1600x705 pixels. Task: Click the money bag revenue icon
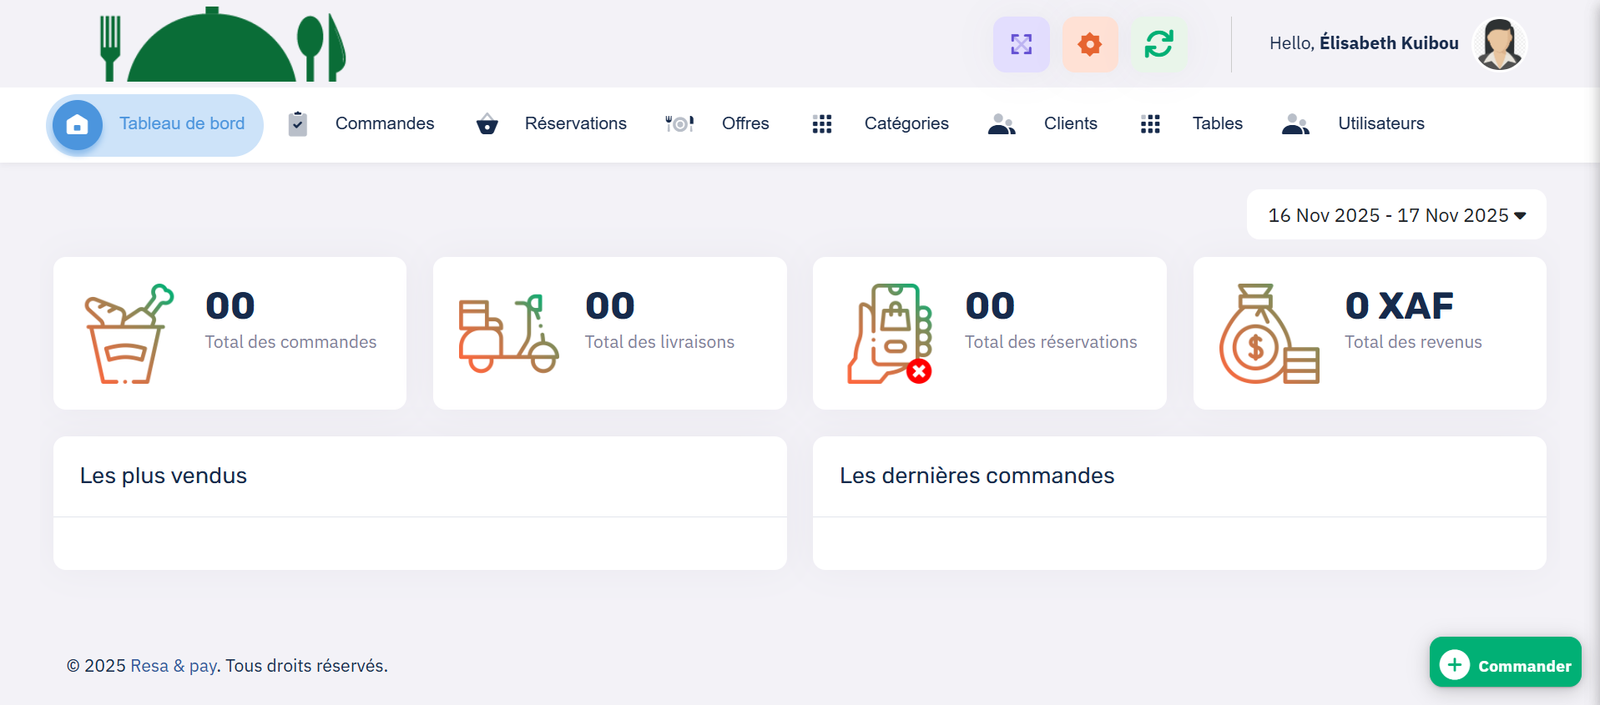pyautogui.click(x=1268, y=334)
